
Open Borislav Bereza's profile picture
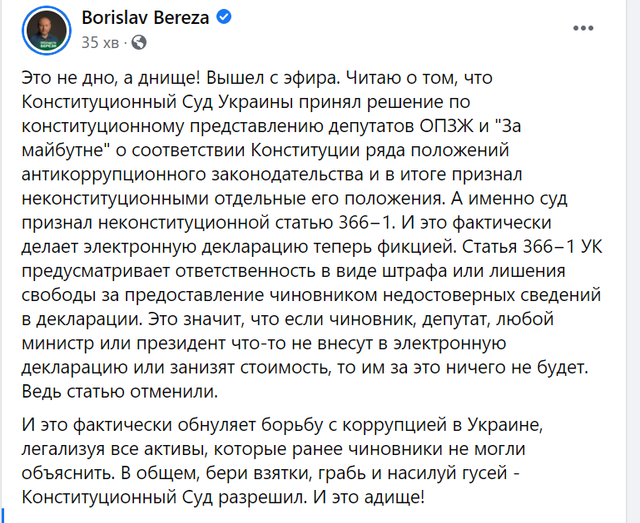pos(46,31)
